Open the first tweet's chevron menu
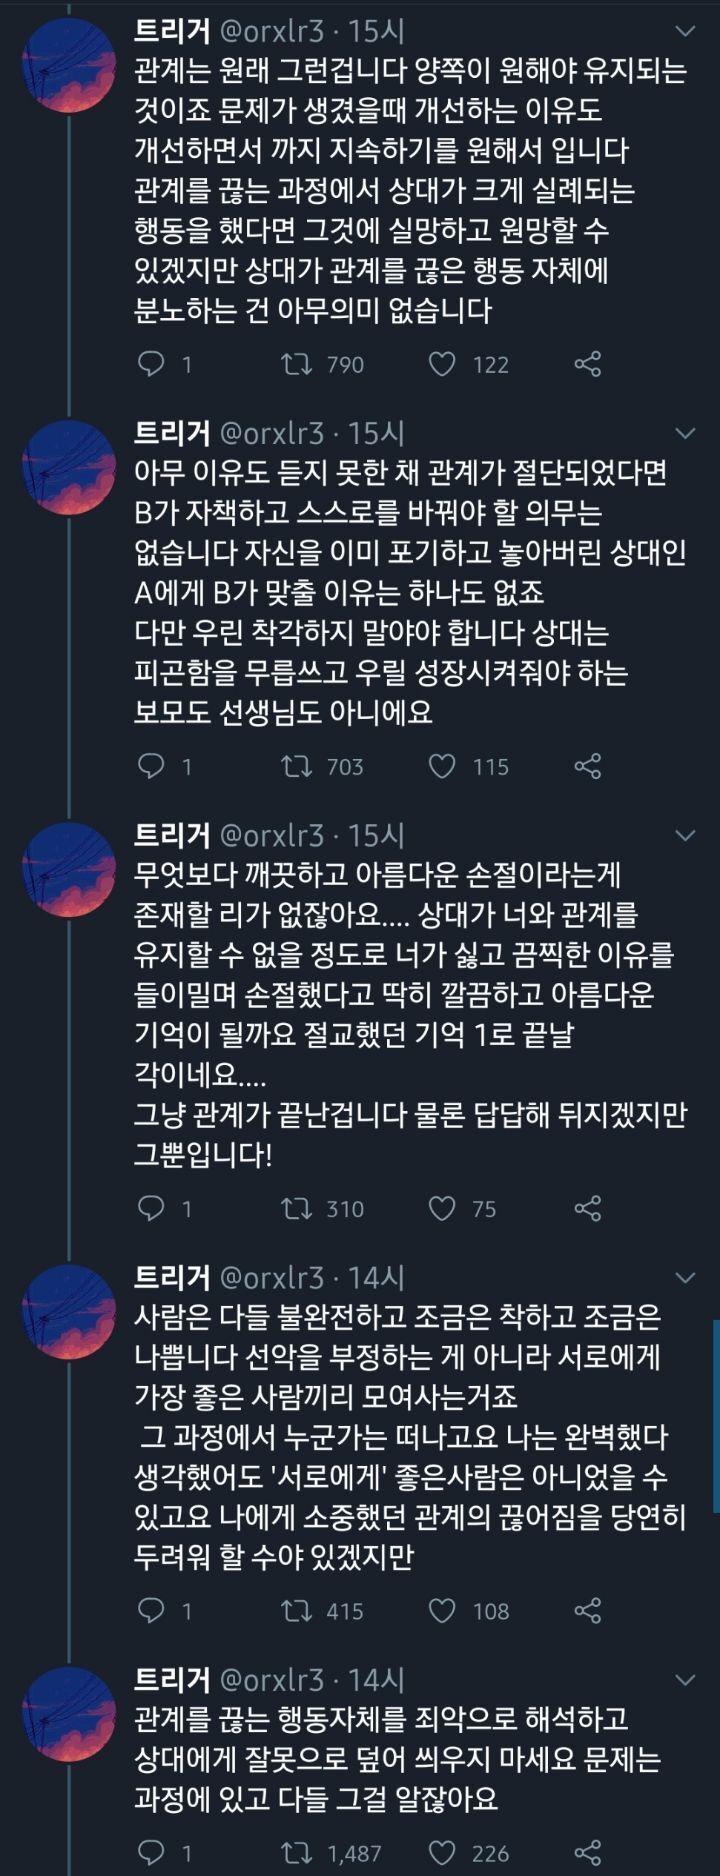 coord(685,32)
